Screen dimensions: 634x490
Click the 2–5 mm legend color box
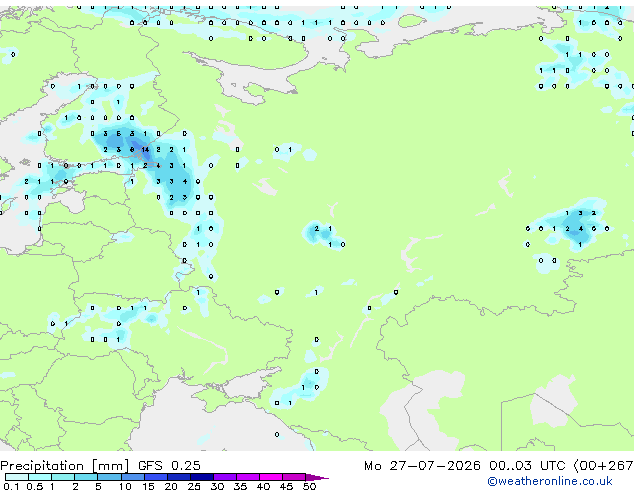coord(86,477)
